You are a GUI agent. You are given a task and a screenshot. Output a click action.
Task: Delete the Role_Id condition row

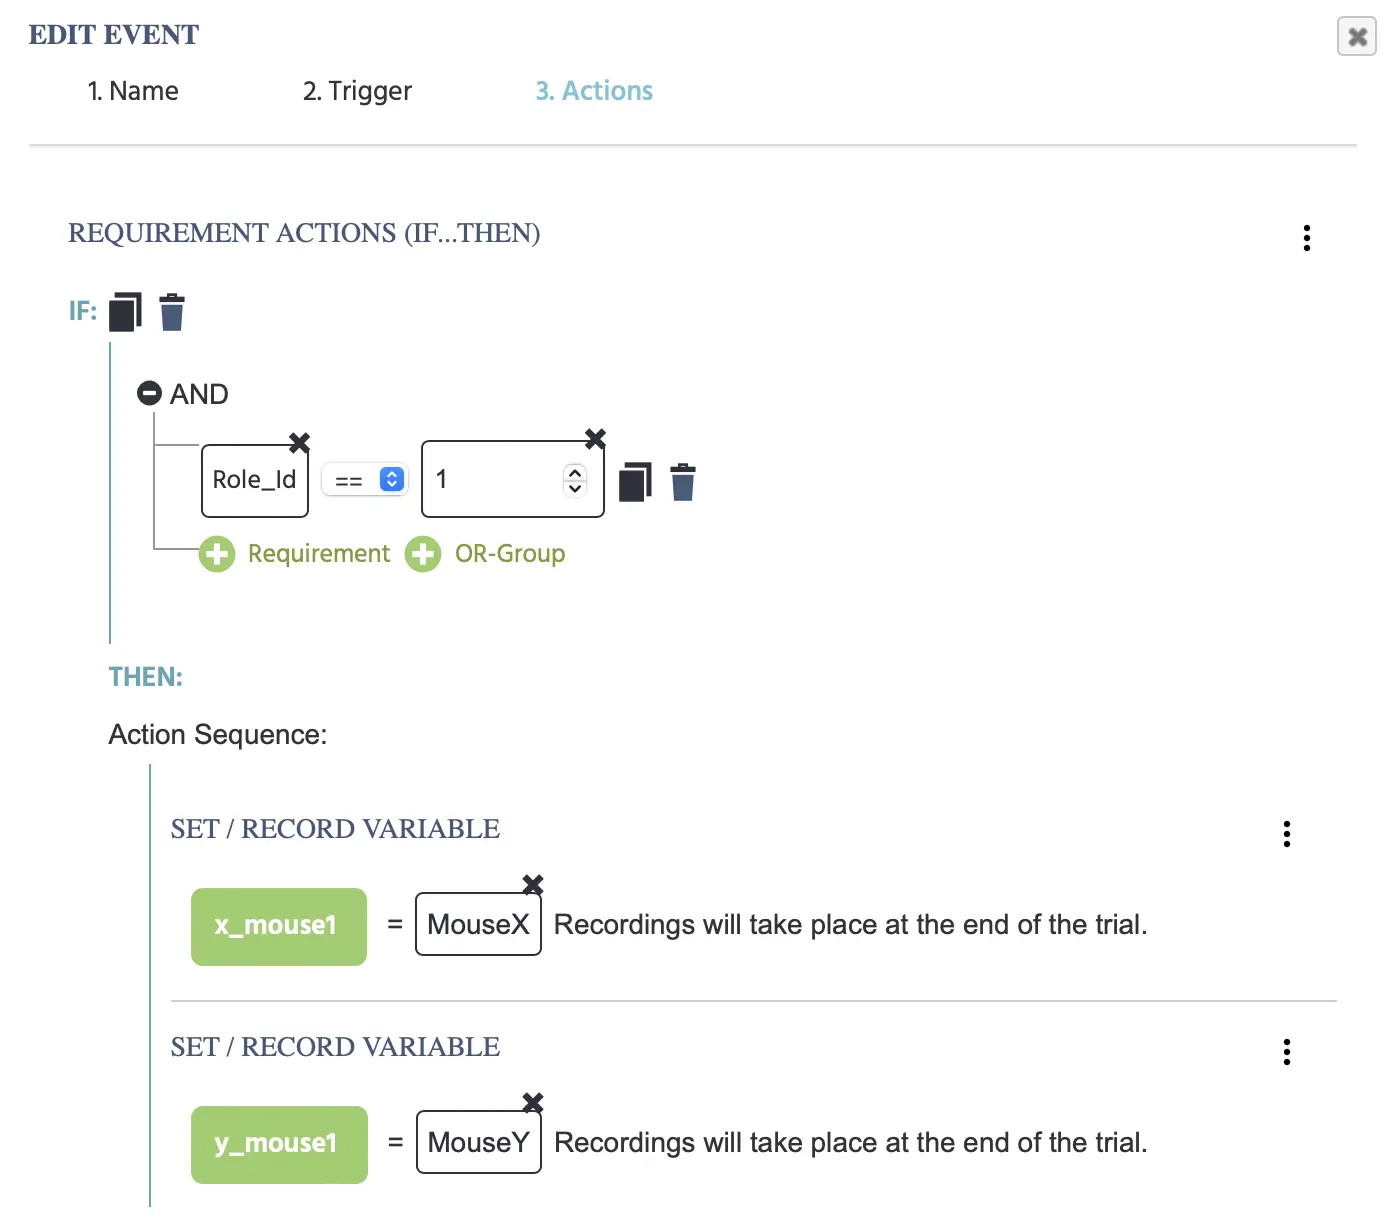point(683,482)
